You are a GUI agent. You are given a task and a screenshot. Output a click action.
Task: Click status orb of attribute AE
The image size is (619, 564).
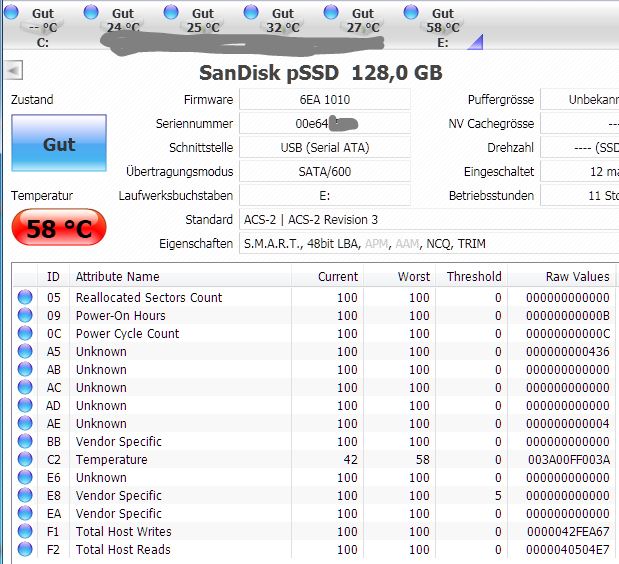(x=25, y=423)
